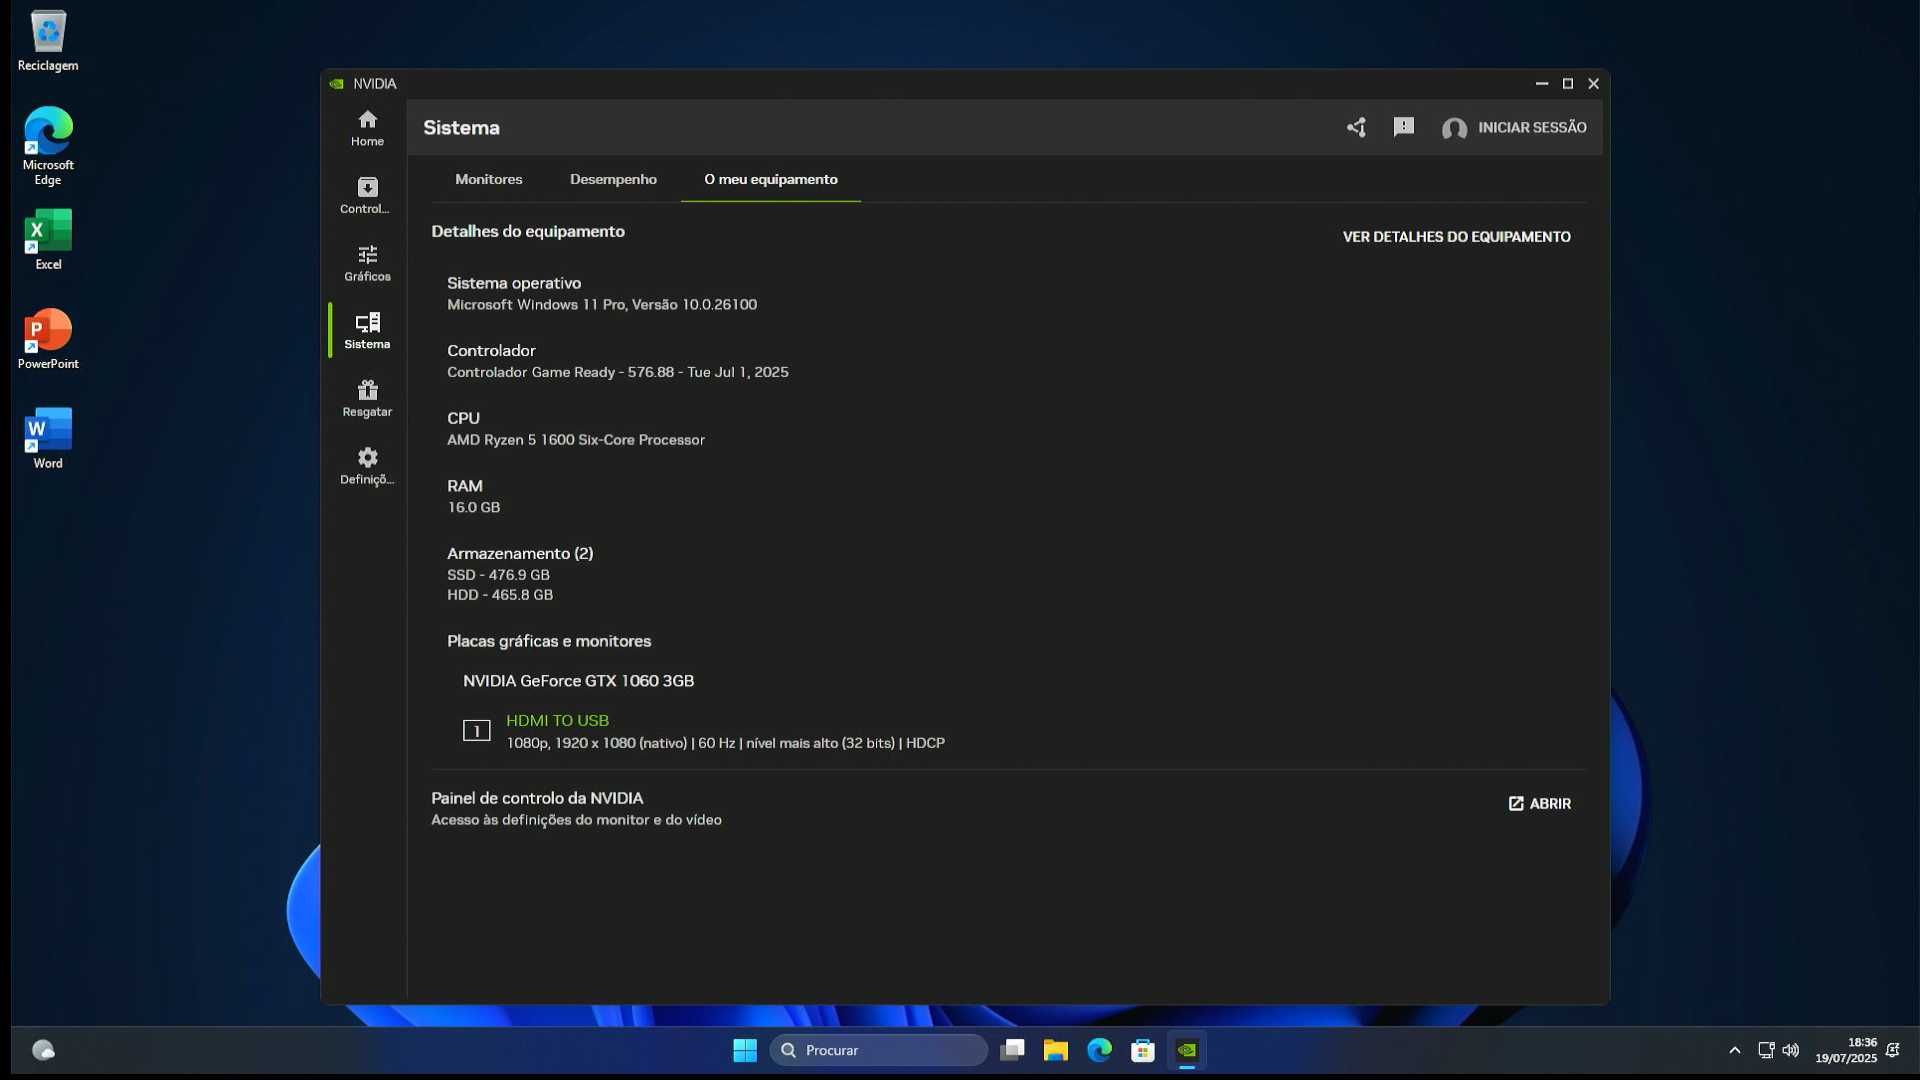Click 'HDD - 465.8 GB' storage entry

500,595
